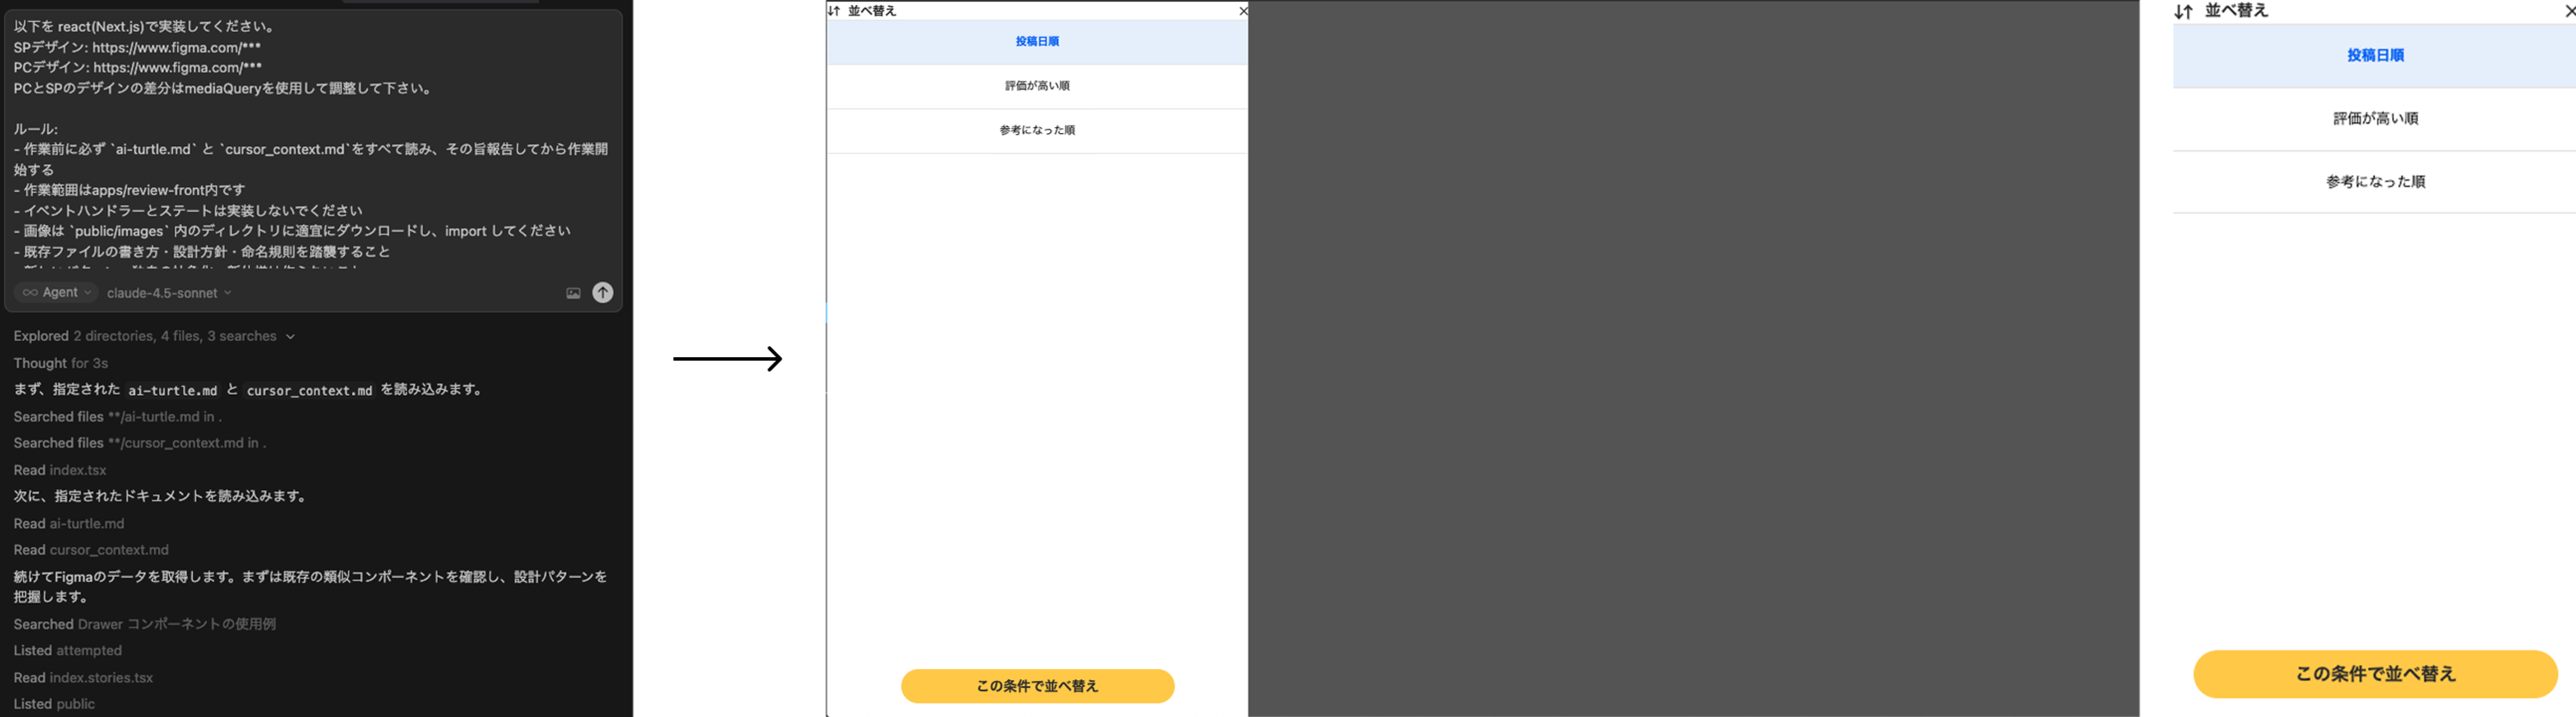The width and height of the screenshot is (2576, 717).
Task: Click the 'Listed public' entry
Action: (54, 704)
